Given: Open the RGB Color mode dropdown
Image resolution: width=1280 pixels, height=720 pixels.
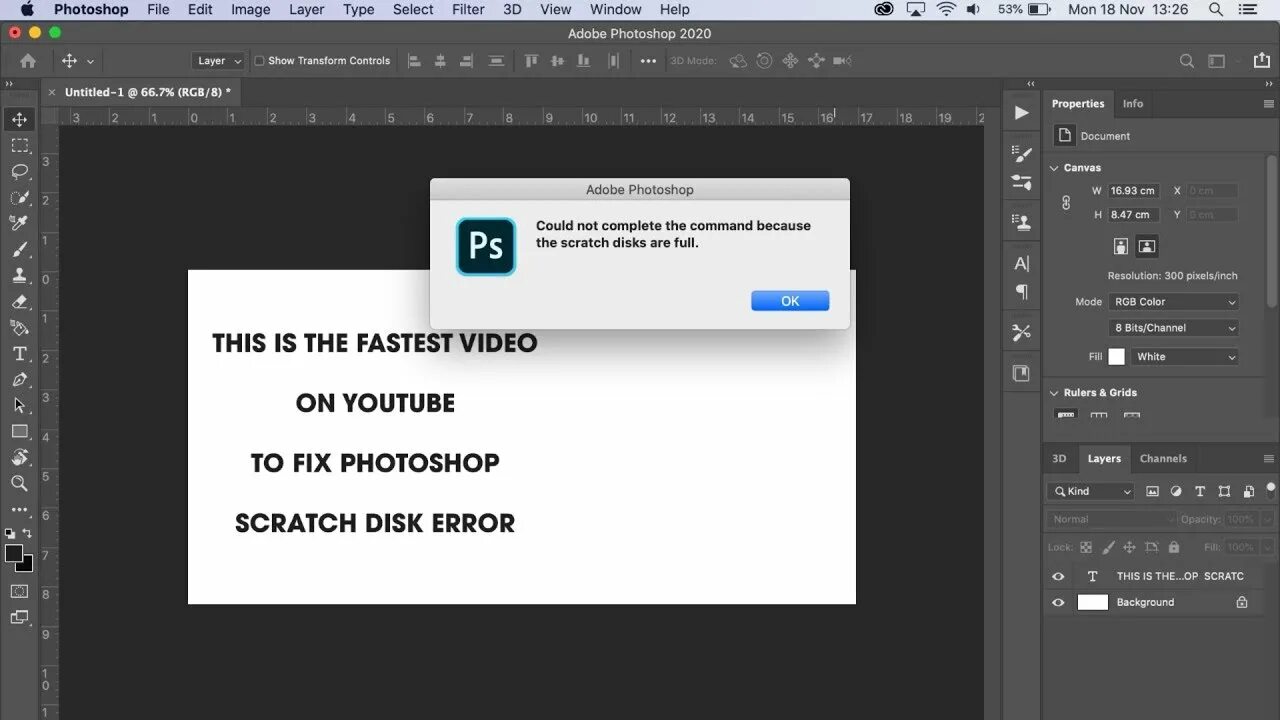Looking at the screenshot, I should tap(1174, 301).
